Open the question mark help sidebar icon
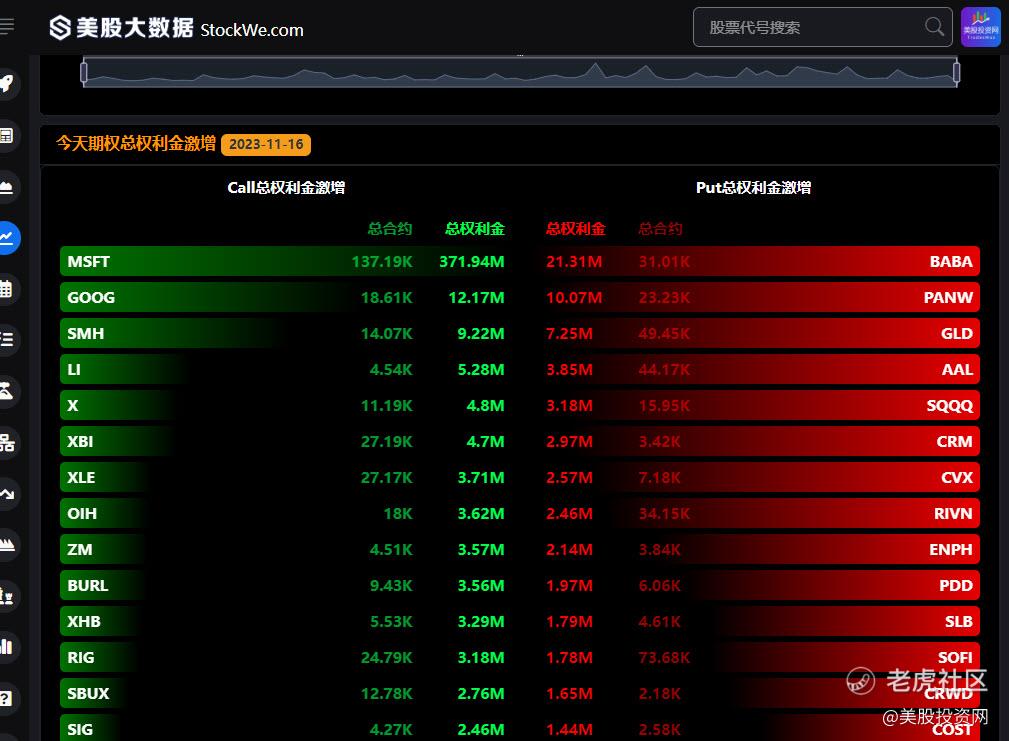 (x=6, y=698)
